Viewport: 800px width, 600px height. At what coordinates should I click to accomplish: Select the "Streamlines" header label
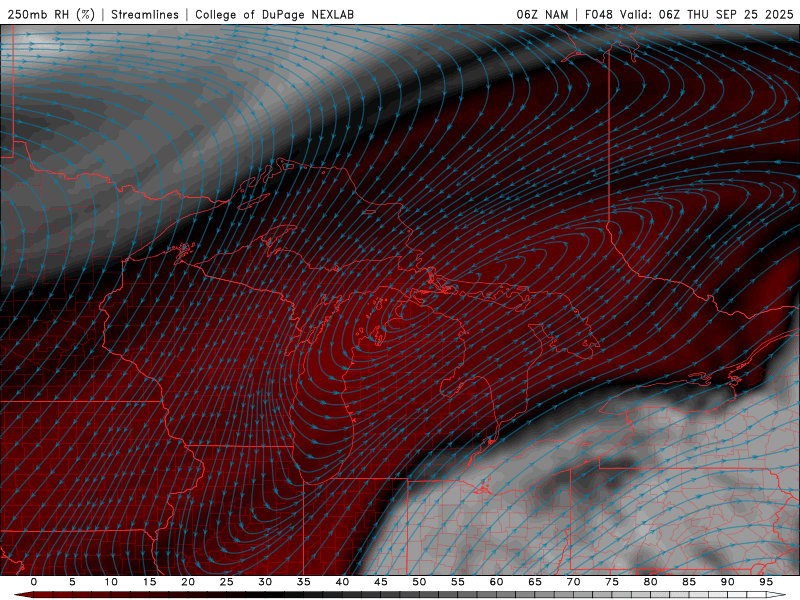tap(145, 15)
